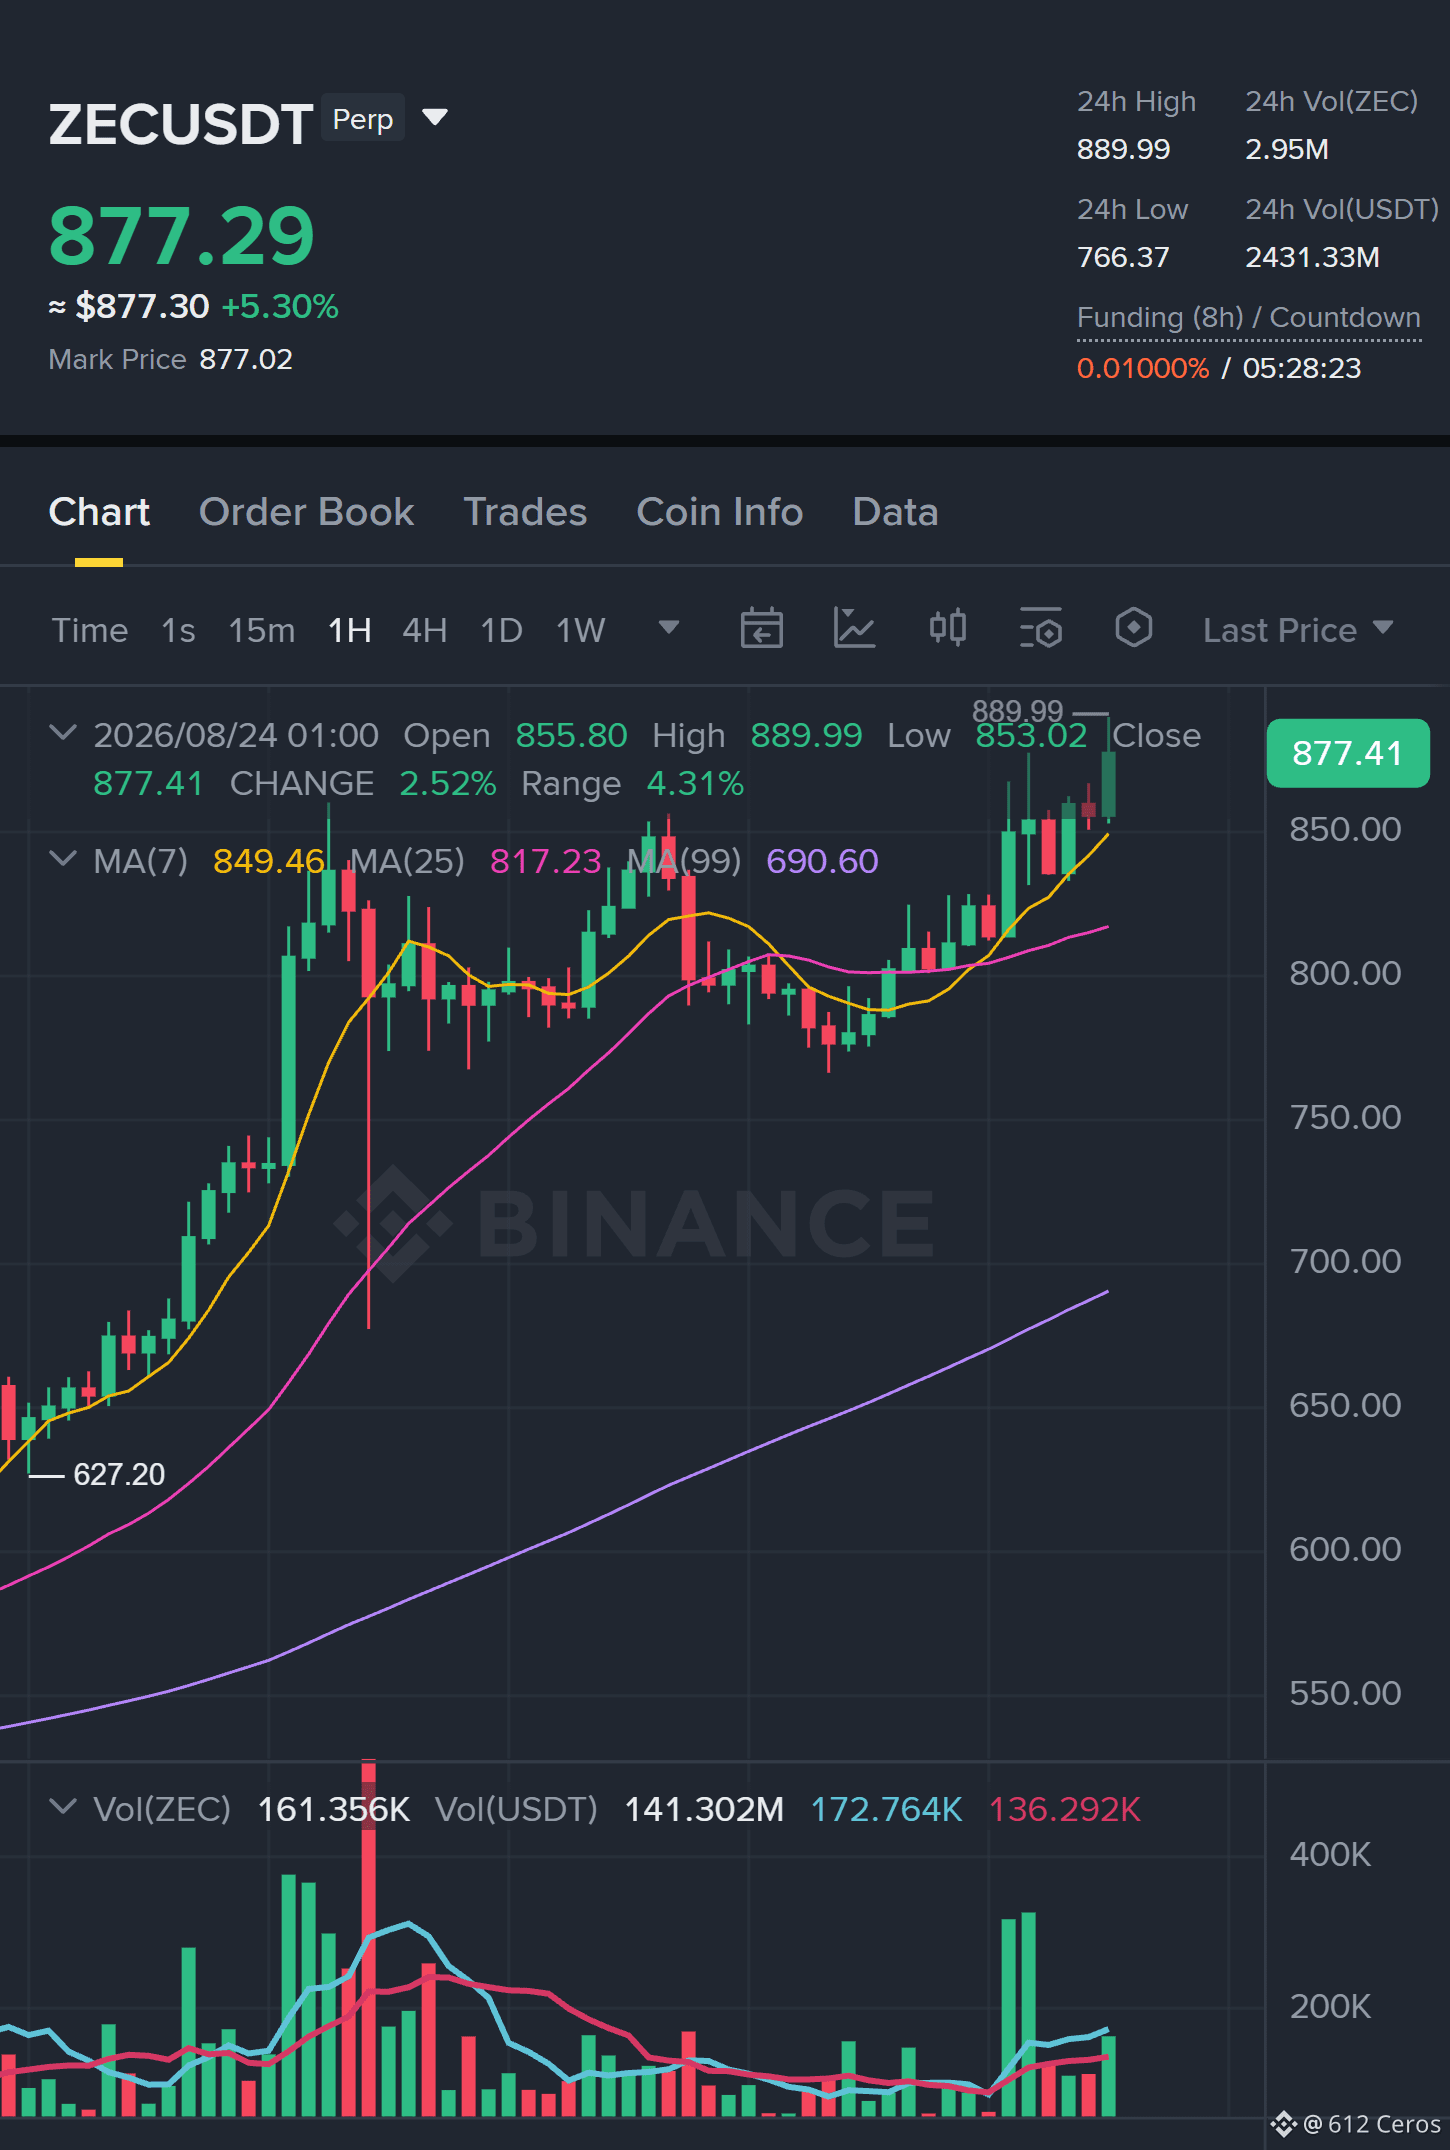The image size is (1450, 2150).
Task: Select the 1W interval
Action: pyautogui.click(x=581, y=630)
